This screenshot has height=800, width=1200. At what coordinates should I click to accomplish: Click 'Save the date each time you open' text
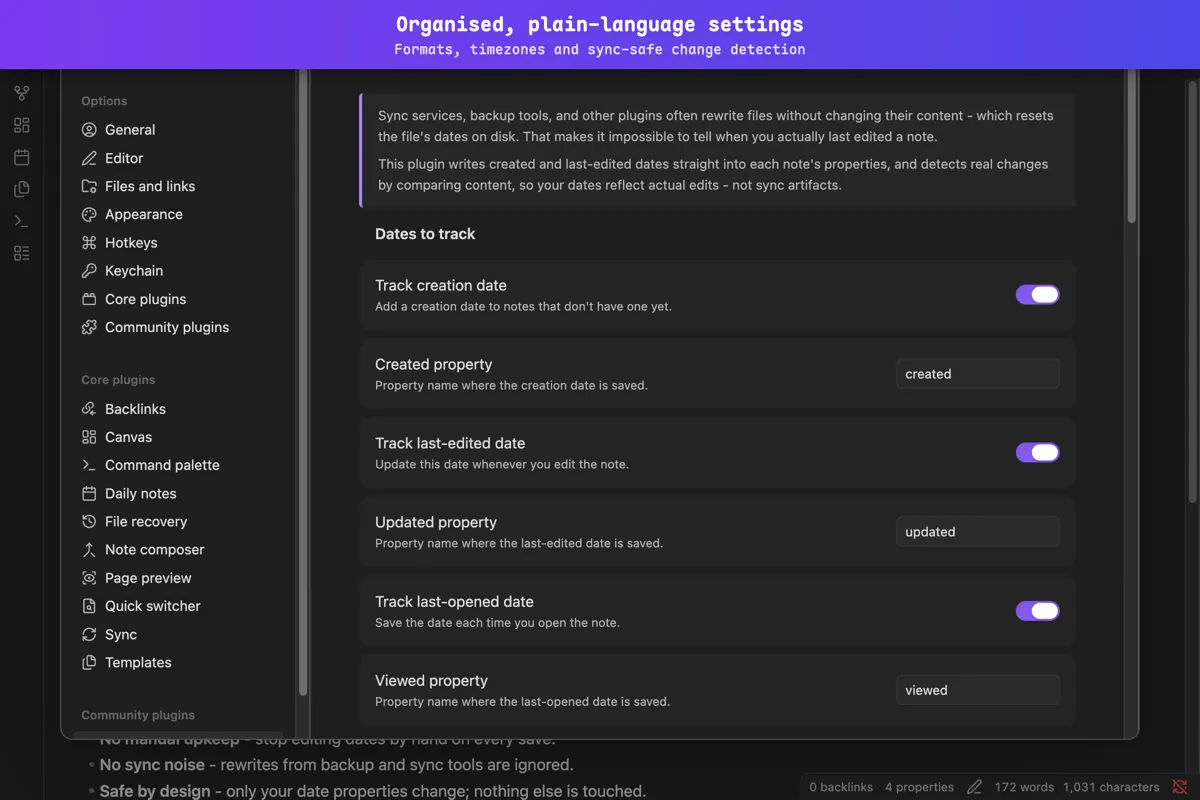pos(497,622)
